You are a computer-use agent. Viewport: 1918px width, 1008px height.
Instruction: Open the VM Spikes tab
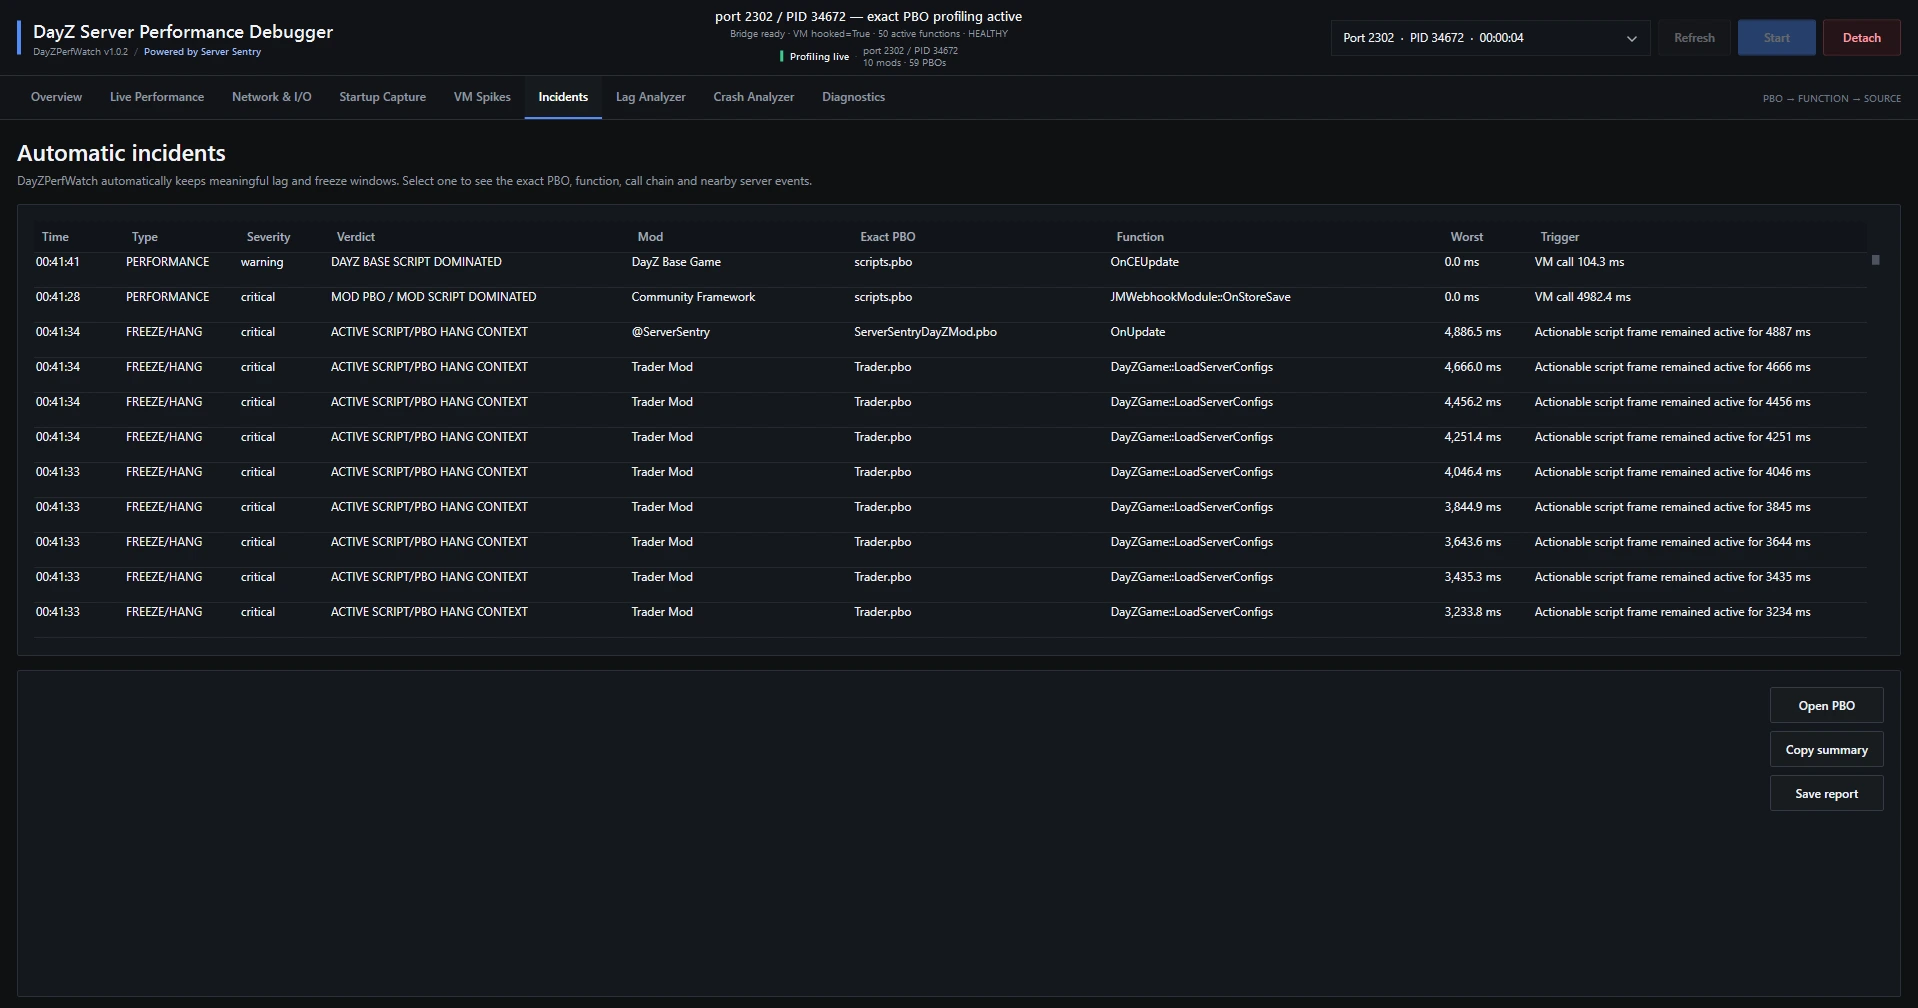pyautogui.click(x=482, y=97)
